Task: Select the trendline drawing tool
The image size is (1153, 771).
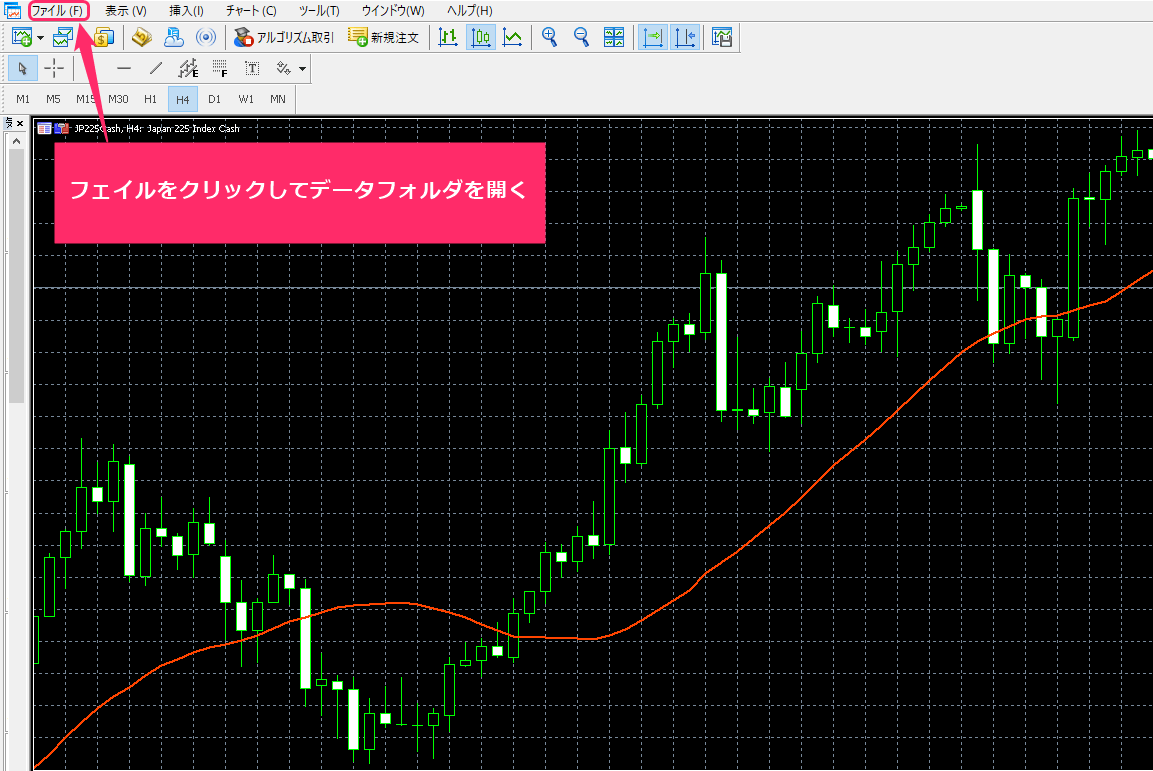Action: coord(155,68)
